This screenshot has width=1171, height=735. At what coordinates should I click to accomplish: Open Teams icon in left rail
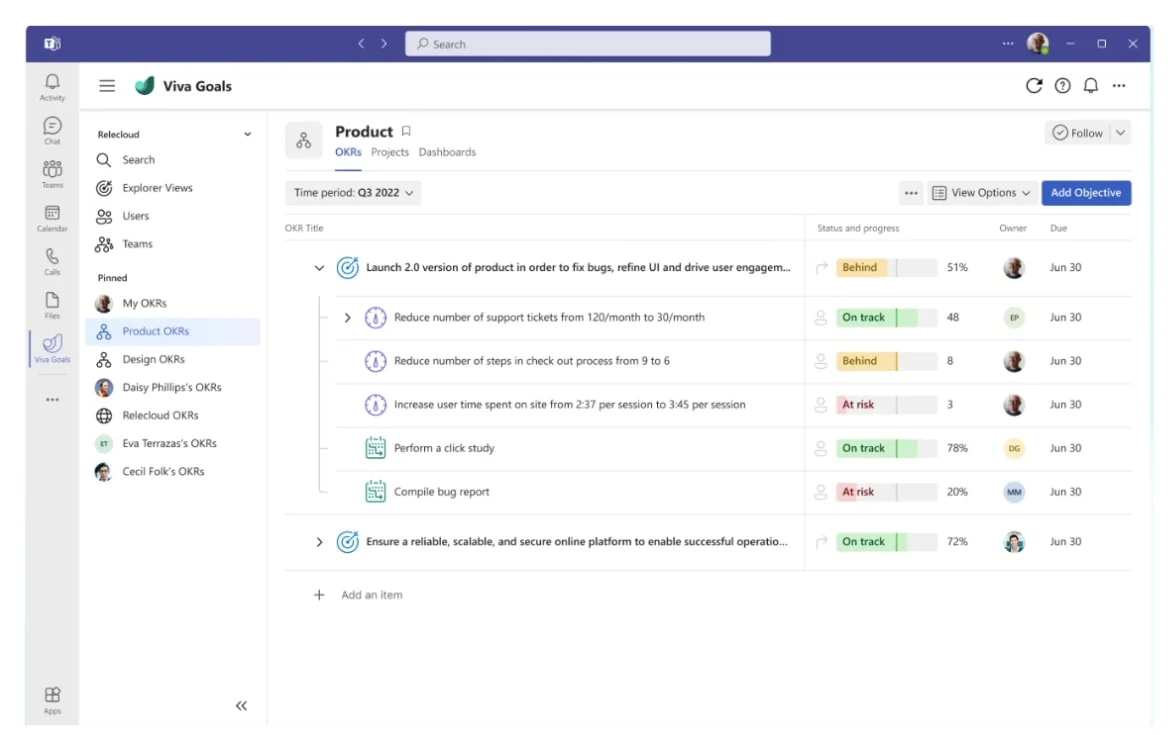(52, 174)
